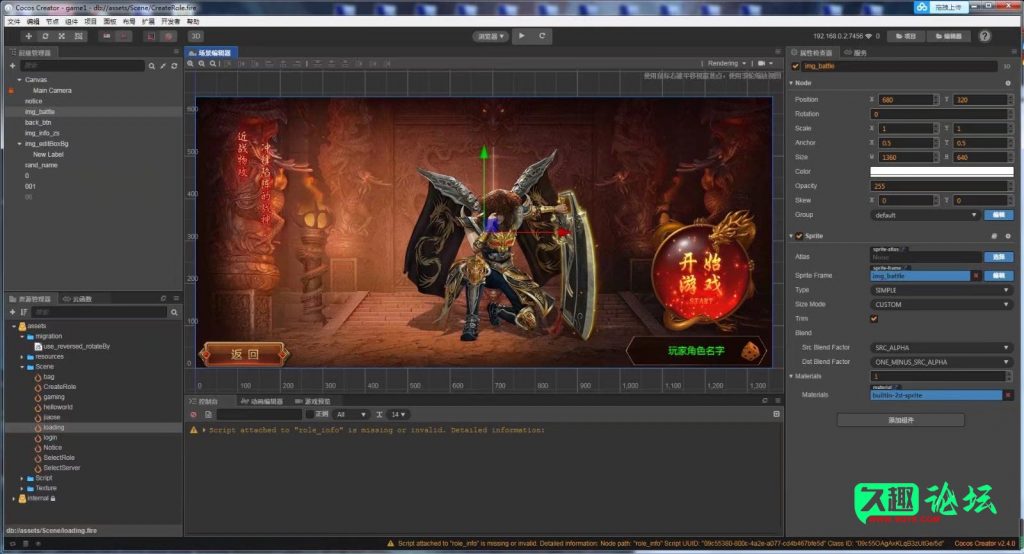The image size is (1024, 554).
Task: Click the refresh icon in hierarchy panel
Action: click(x=174, y=66)
